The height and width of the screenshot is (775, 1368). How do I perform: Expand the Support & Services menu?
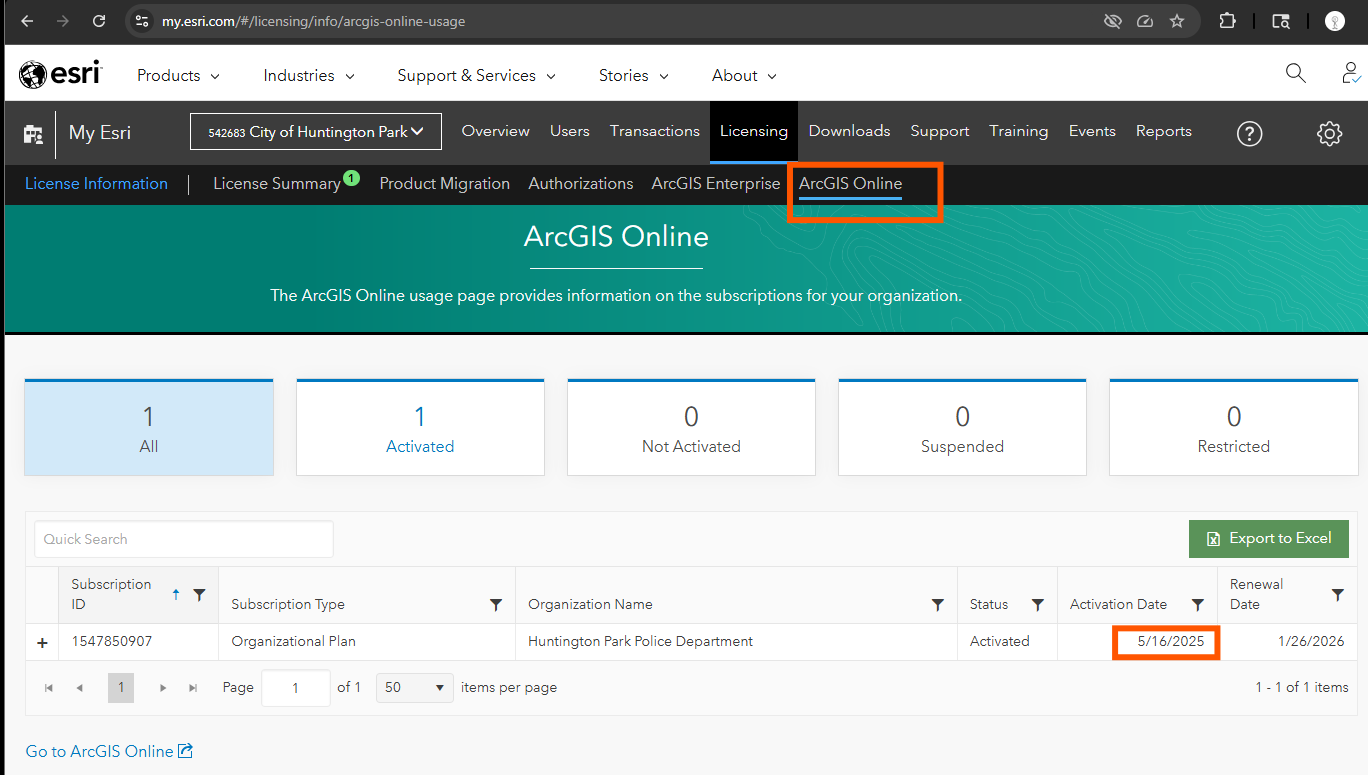click(476, 75)
